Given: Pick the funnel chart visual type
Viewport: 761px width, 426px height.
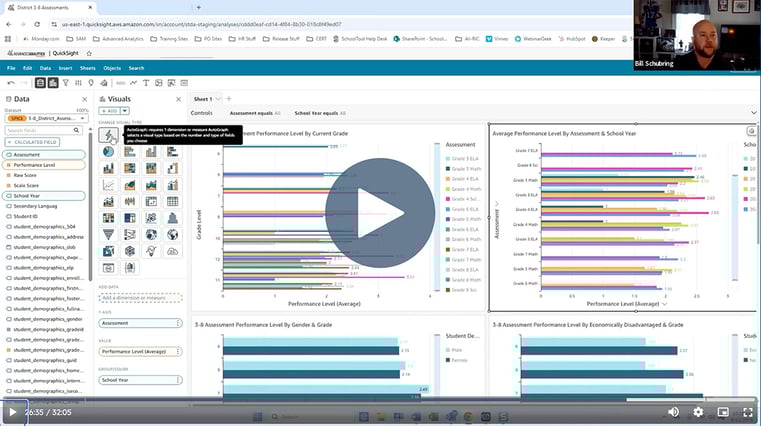Looking at the screenshot, I should [x=108, y=234].
